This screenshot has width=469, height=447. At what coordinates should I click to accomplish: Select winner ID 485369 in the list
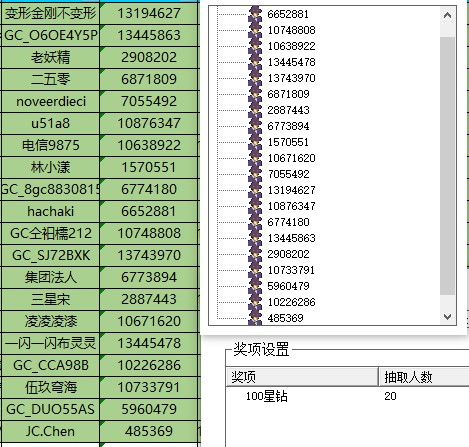pyautogui.click(x=285, y=318)
